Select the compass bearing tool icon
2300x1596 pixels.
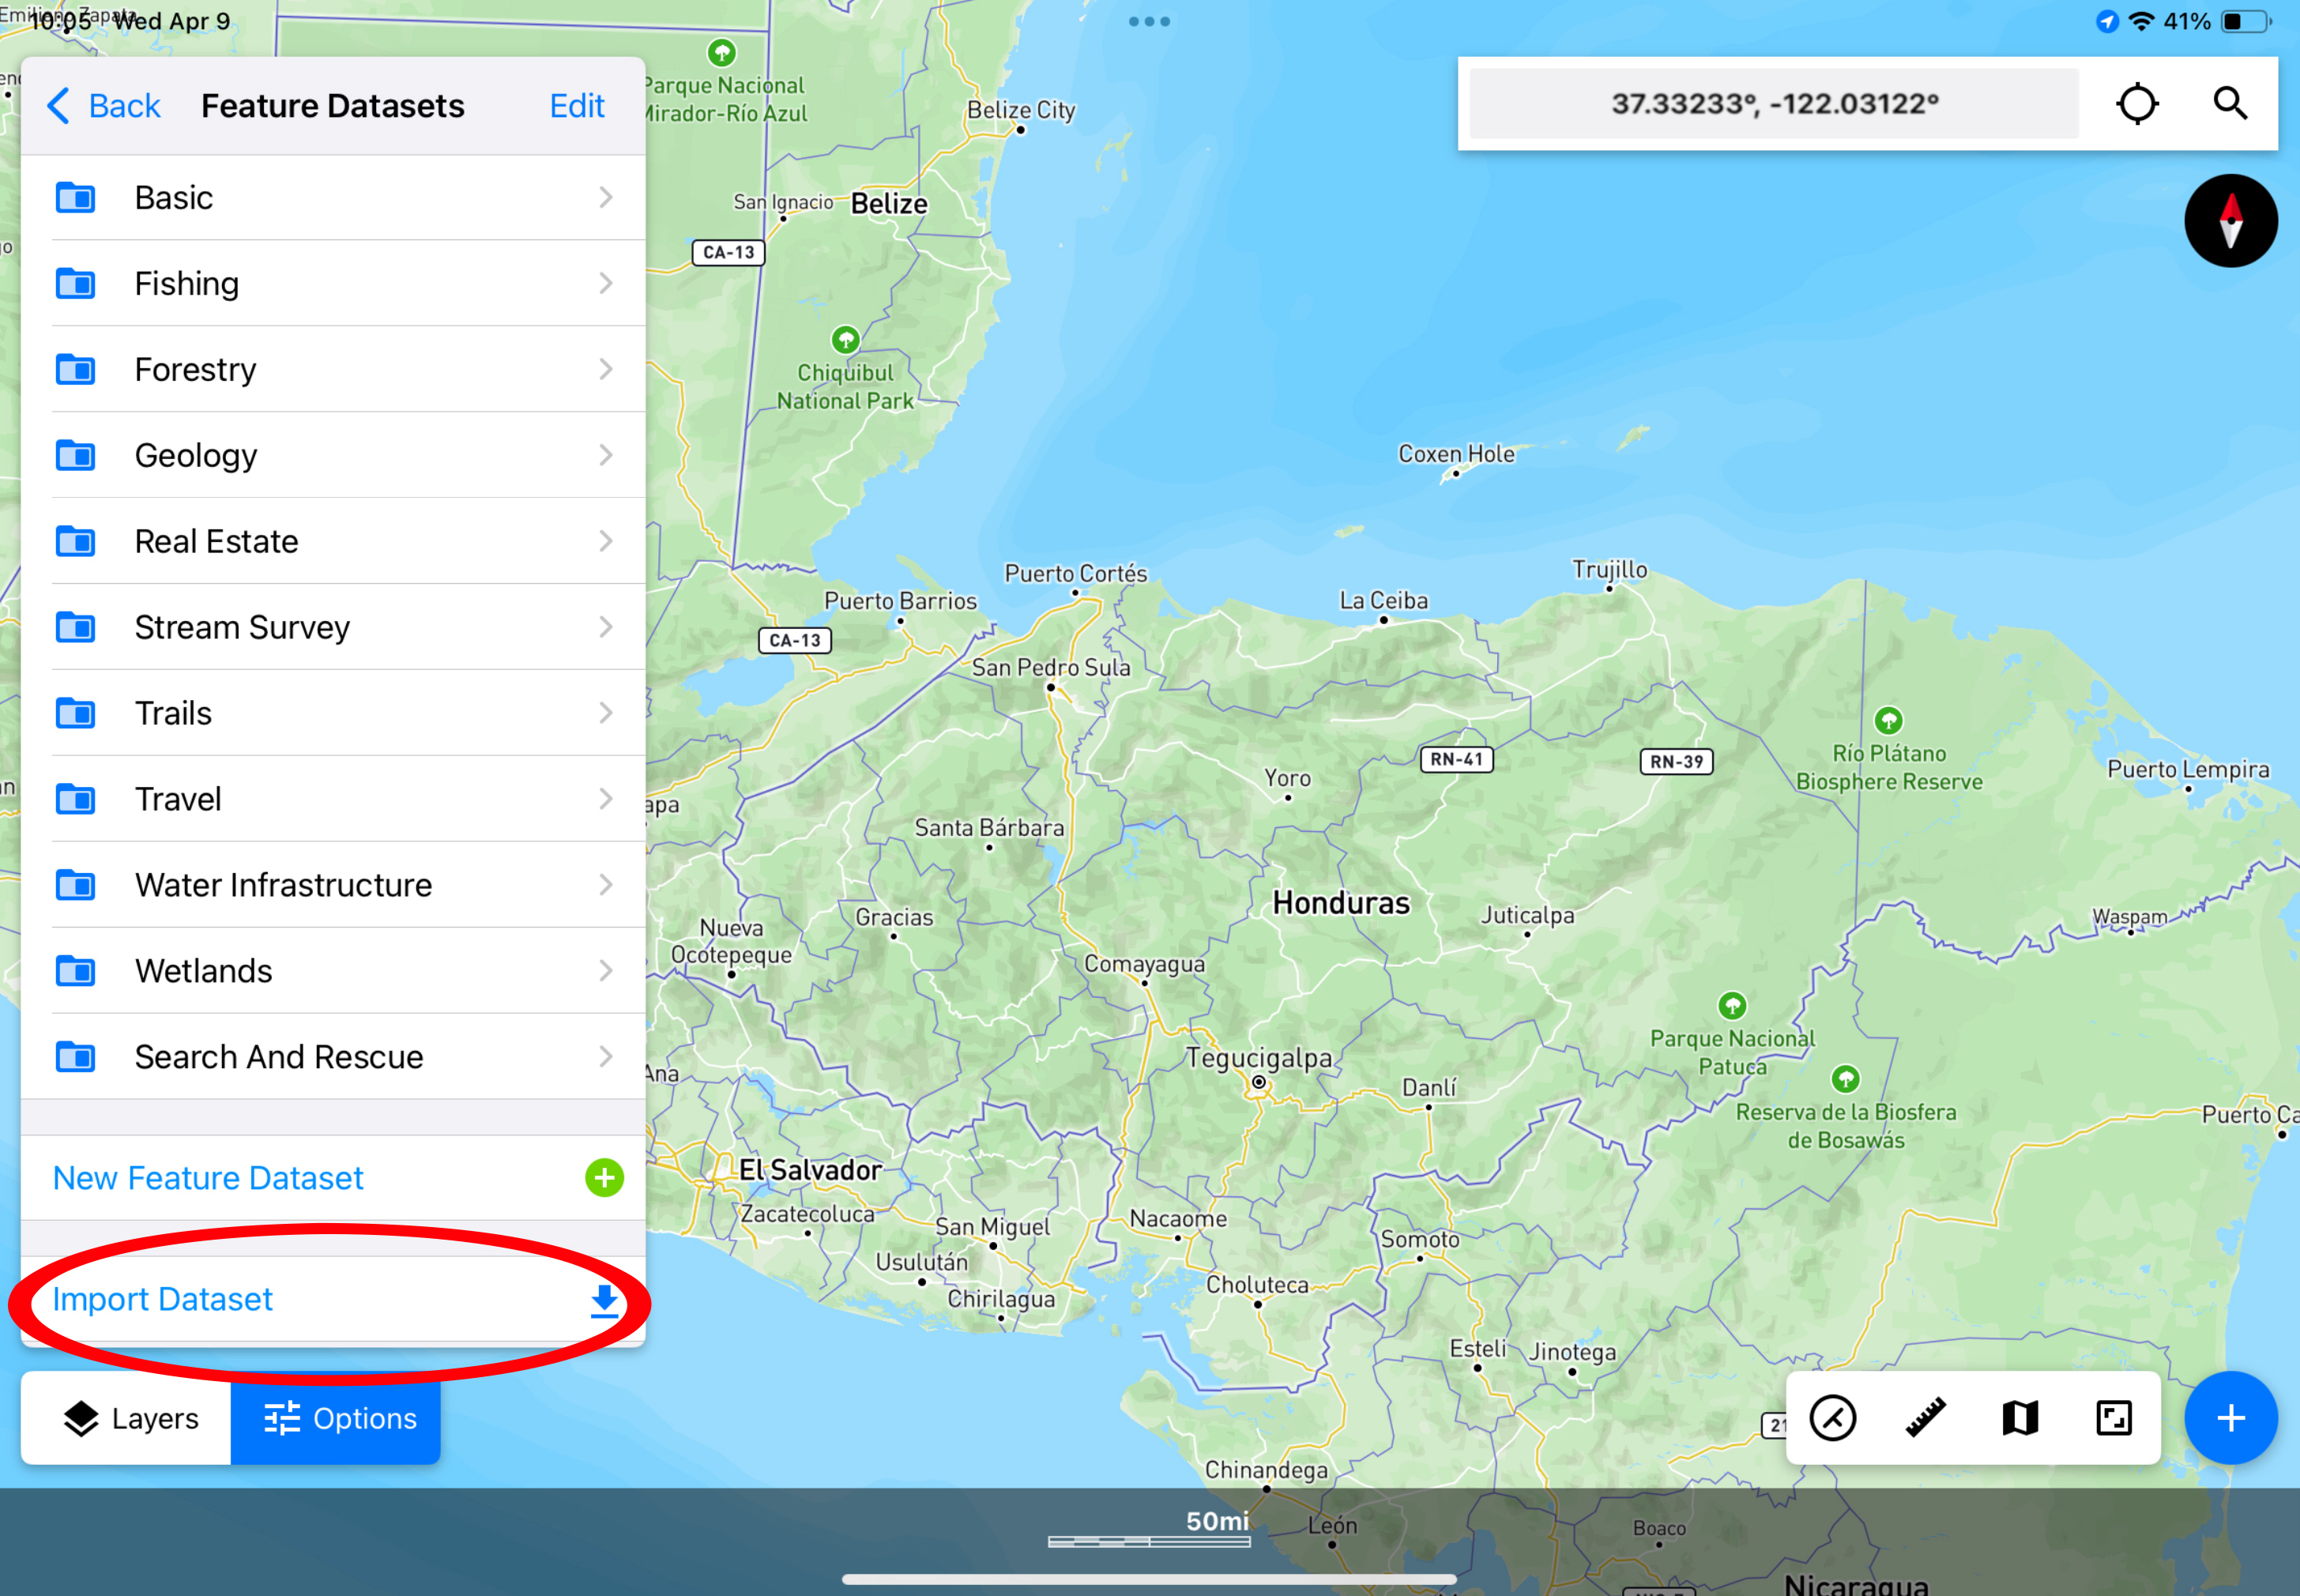click(x=1832, y=1418)
